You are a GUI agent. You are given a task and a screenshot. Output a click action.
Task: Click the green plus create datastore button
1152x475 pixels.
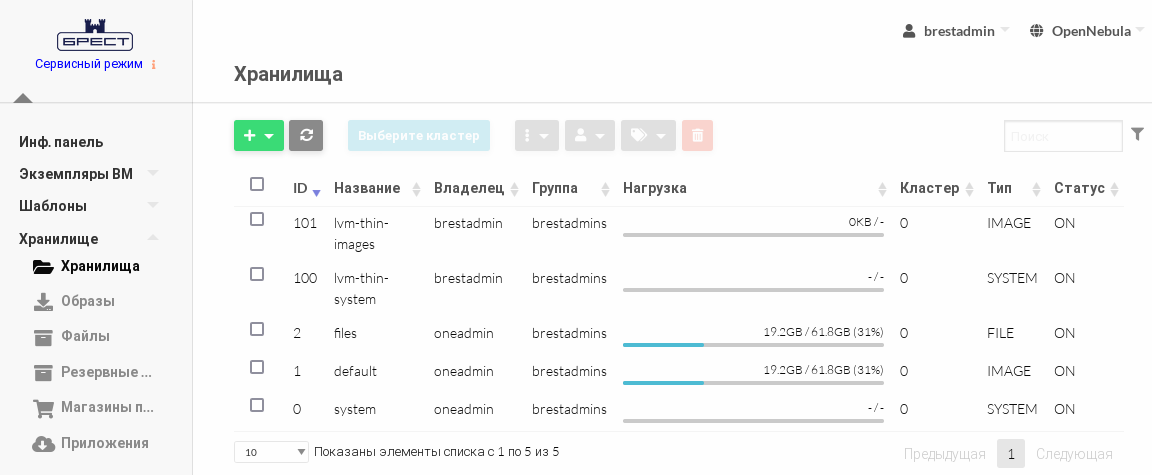pos(258,136)
